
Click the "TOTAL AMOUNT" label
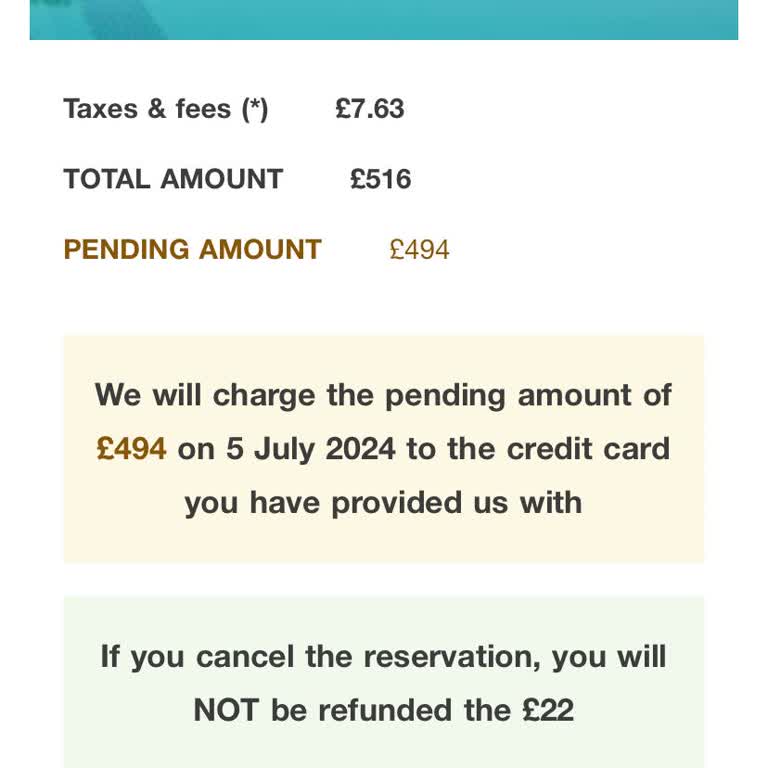pos(173,179)
